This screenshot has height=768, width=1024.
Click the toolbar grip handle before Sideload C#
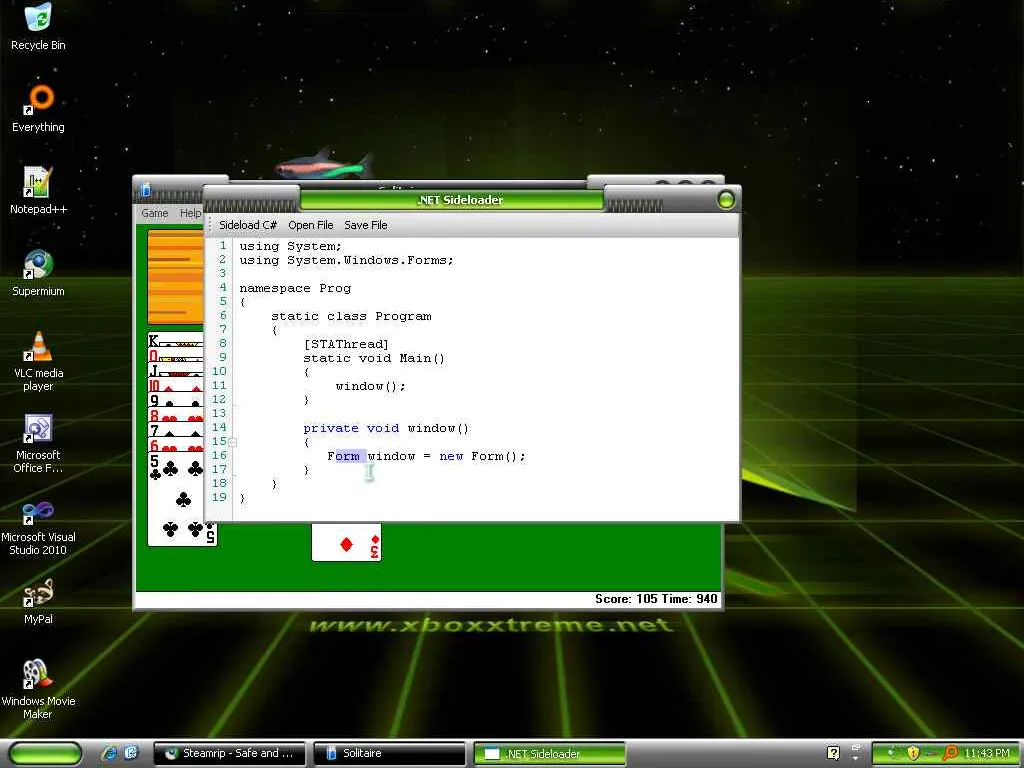[210, 225]
